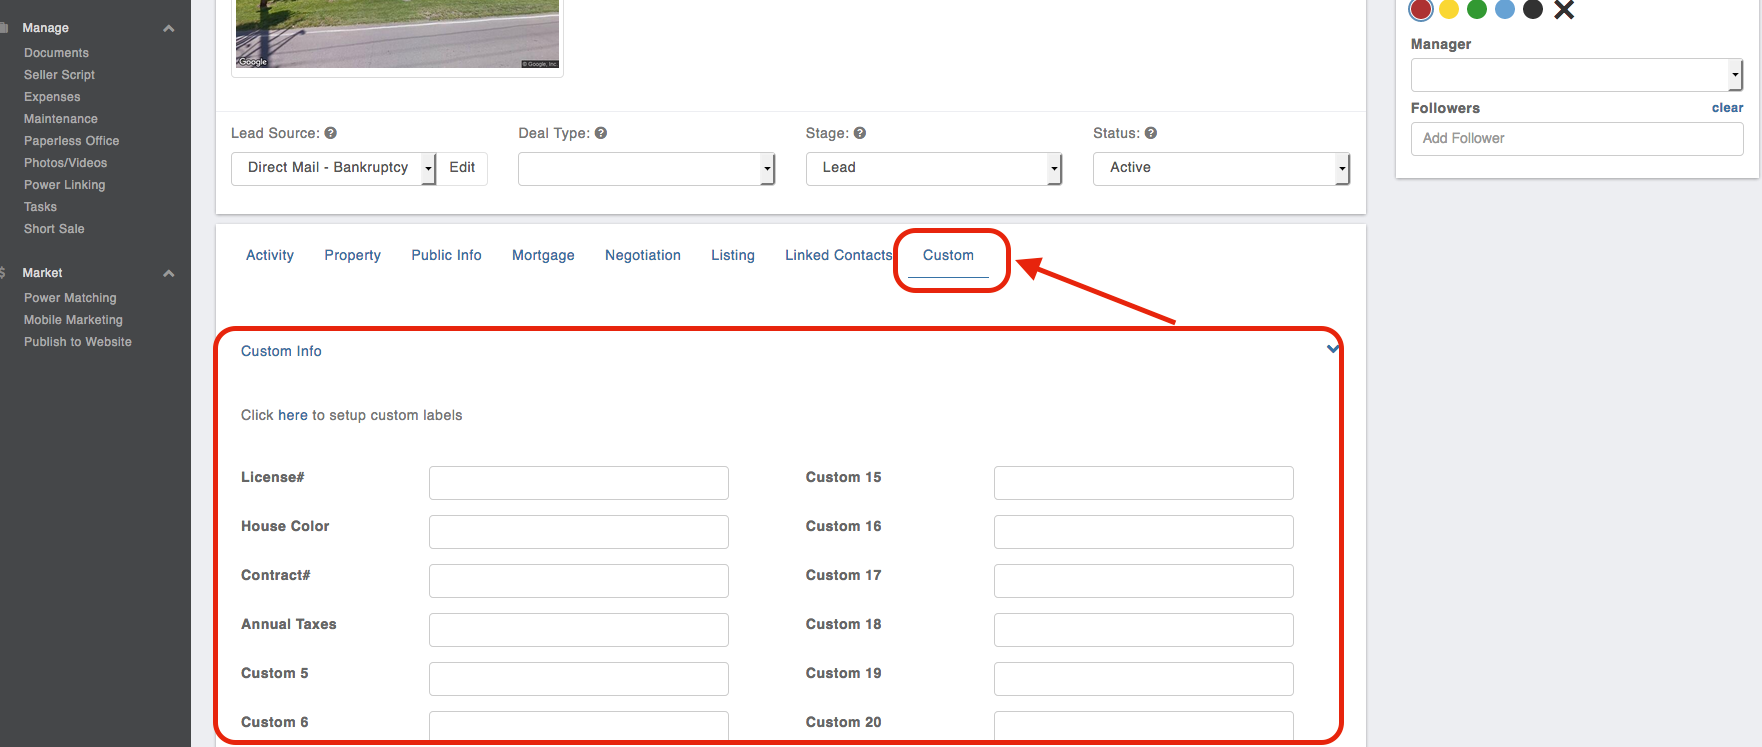The width and height of the screenshot is (1762, 747).
Task: Select the yellow color swatch
Action: [x=1449, y=9]
